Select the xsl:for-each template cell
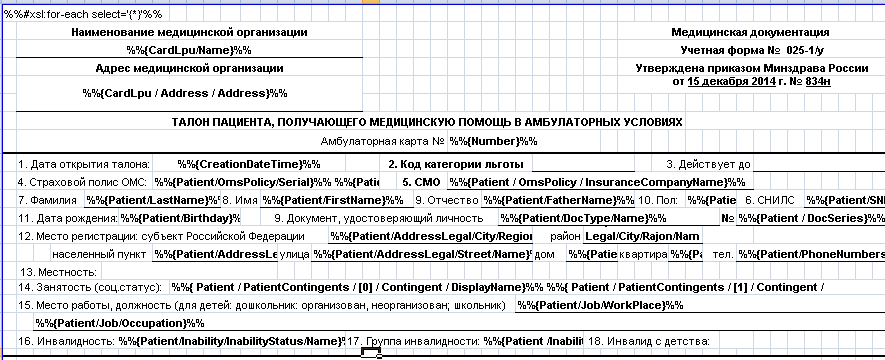The image size is (885, 360). coord(84,15)
